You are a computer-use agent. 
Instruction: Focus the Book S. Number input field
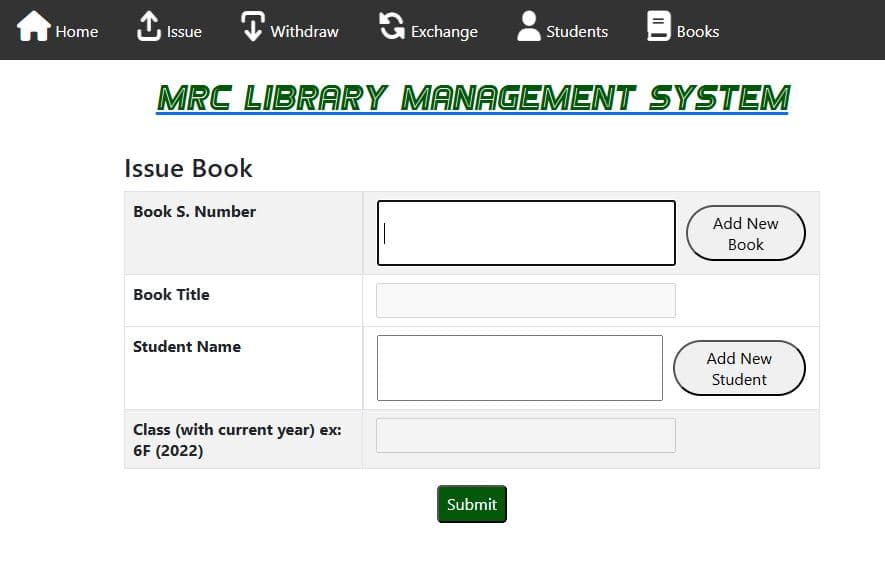click(526, 233)
